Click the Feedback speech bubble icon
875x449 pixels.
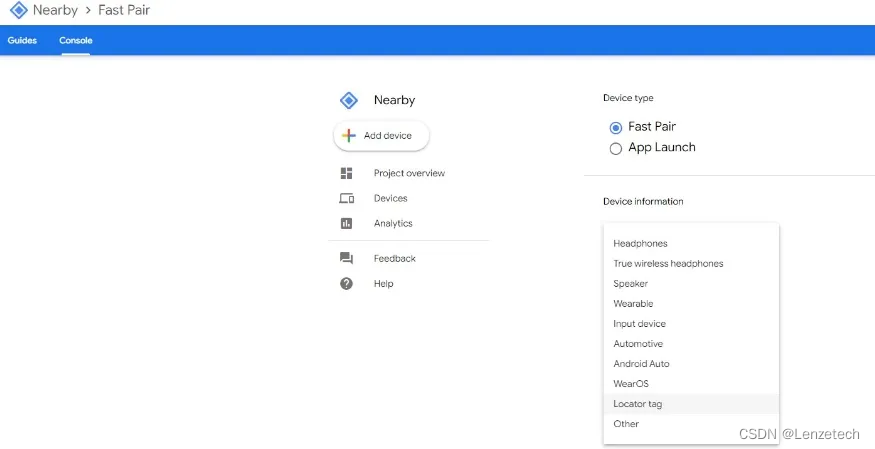[x=347, y=258]
